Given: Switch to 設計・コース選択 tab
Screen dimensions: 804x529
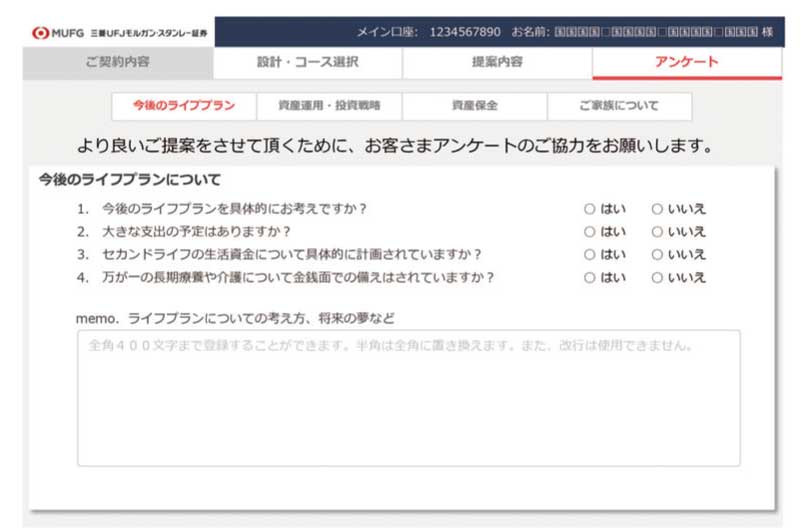Looking at the screenshot, I should point(307,62).
